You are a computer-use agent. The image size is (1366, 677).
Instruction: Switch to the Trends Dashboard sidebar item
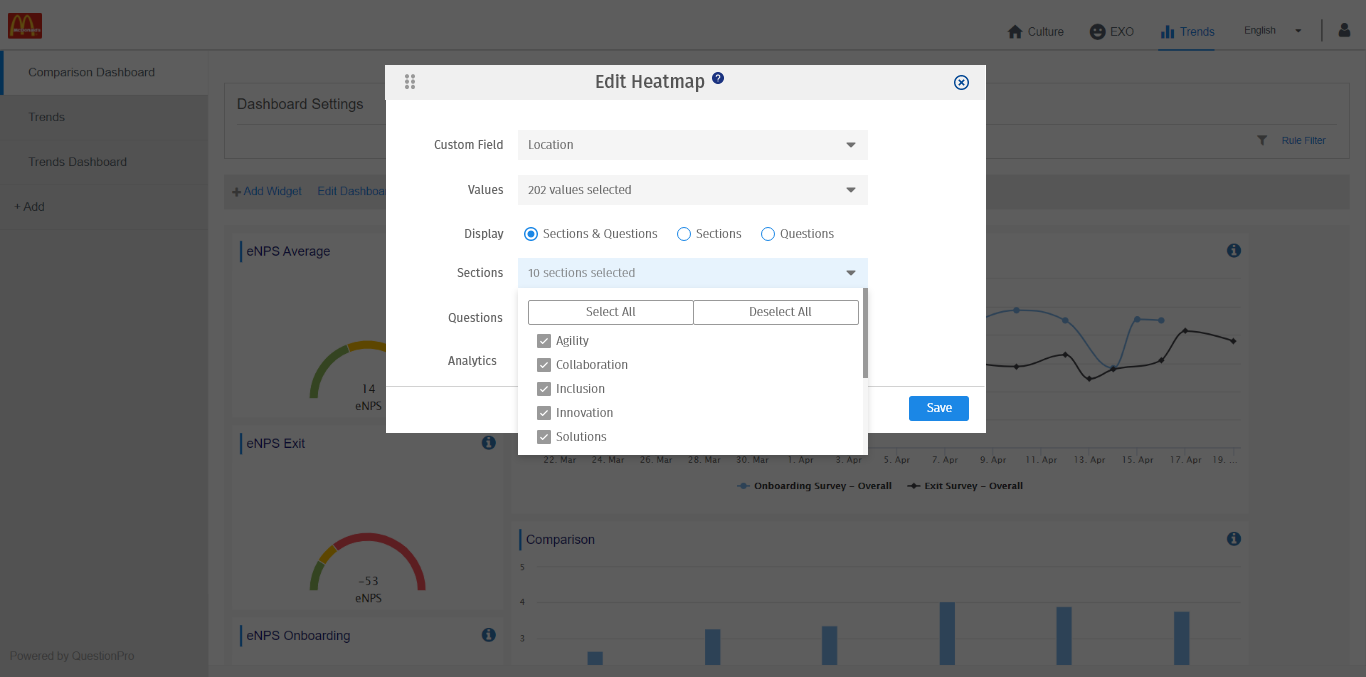pyautogui.click(x=80, y=161)
